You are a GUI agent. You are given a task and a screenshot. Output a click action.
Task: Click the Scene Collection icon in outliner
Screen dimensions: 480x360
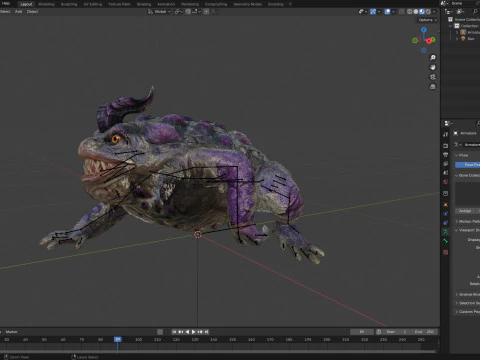pyautogui.click(x=451, y=19)
